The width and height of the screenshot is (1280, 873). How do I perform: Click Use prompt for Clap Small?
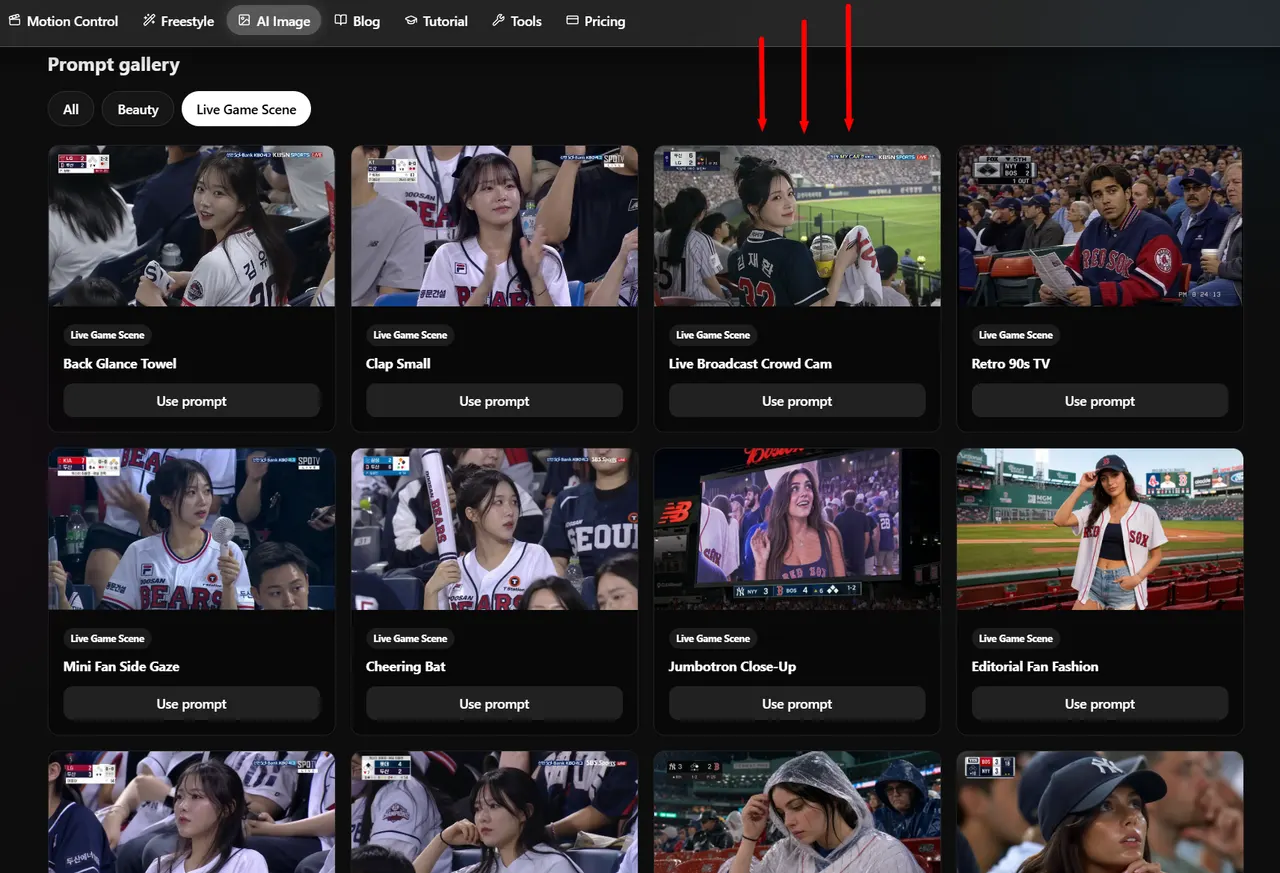(x=494, y=401)
